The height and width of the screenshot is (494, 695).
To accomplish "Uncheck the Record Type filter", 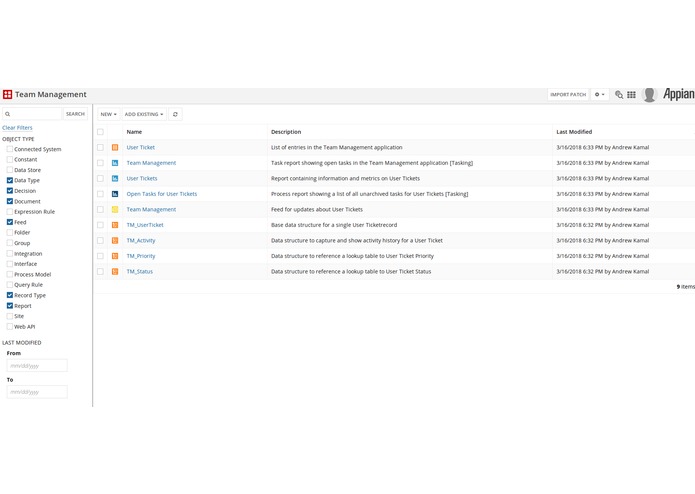I will pos(10,295).
